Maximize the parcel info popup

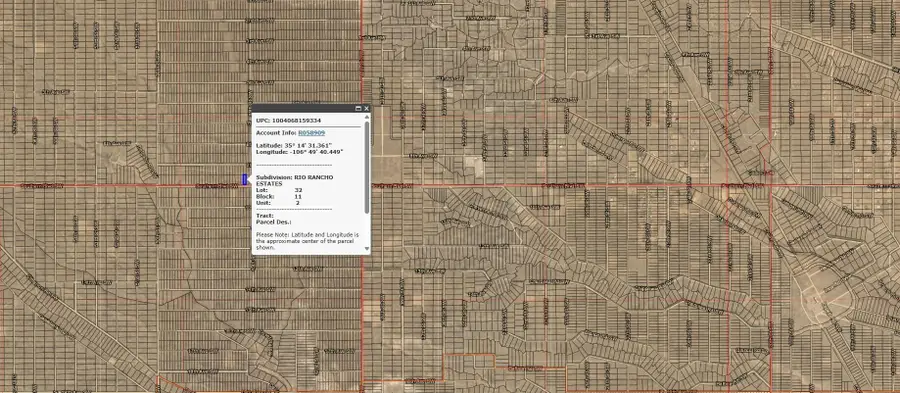[358, 108]
